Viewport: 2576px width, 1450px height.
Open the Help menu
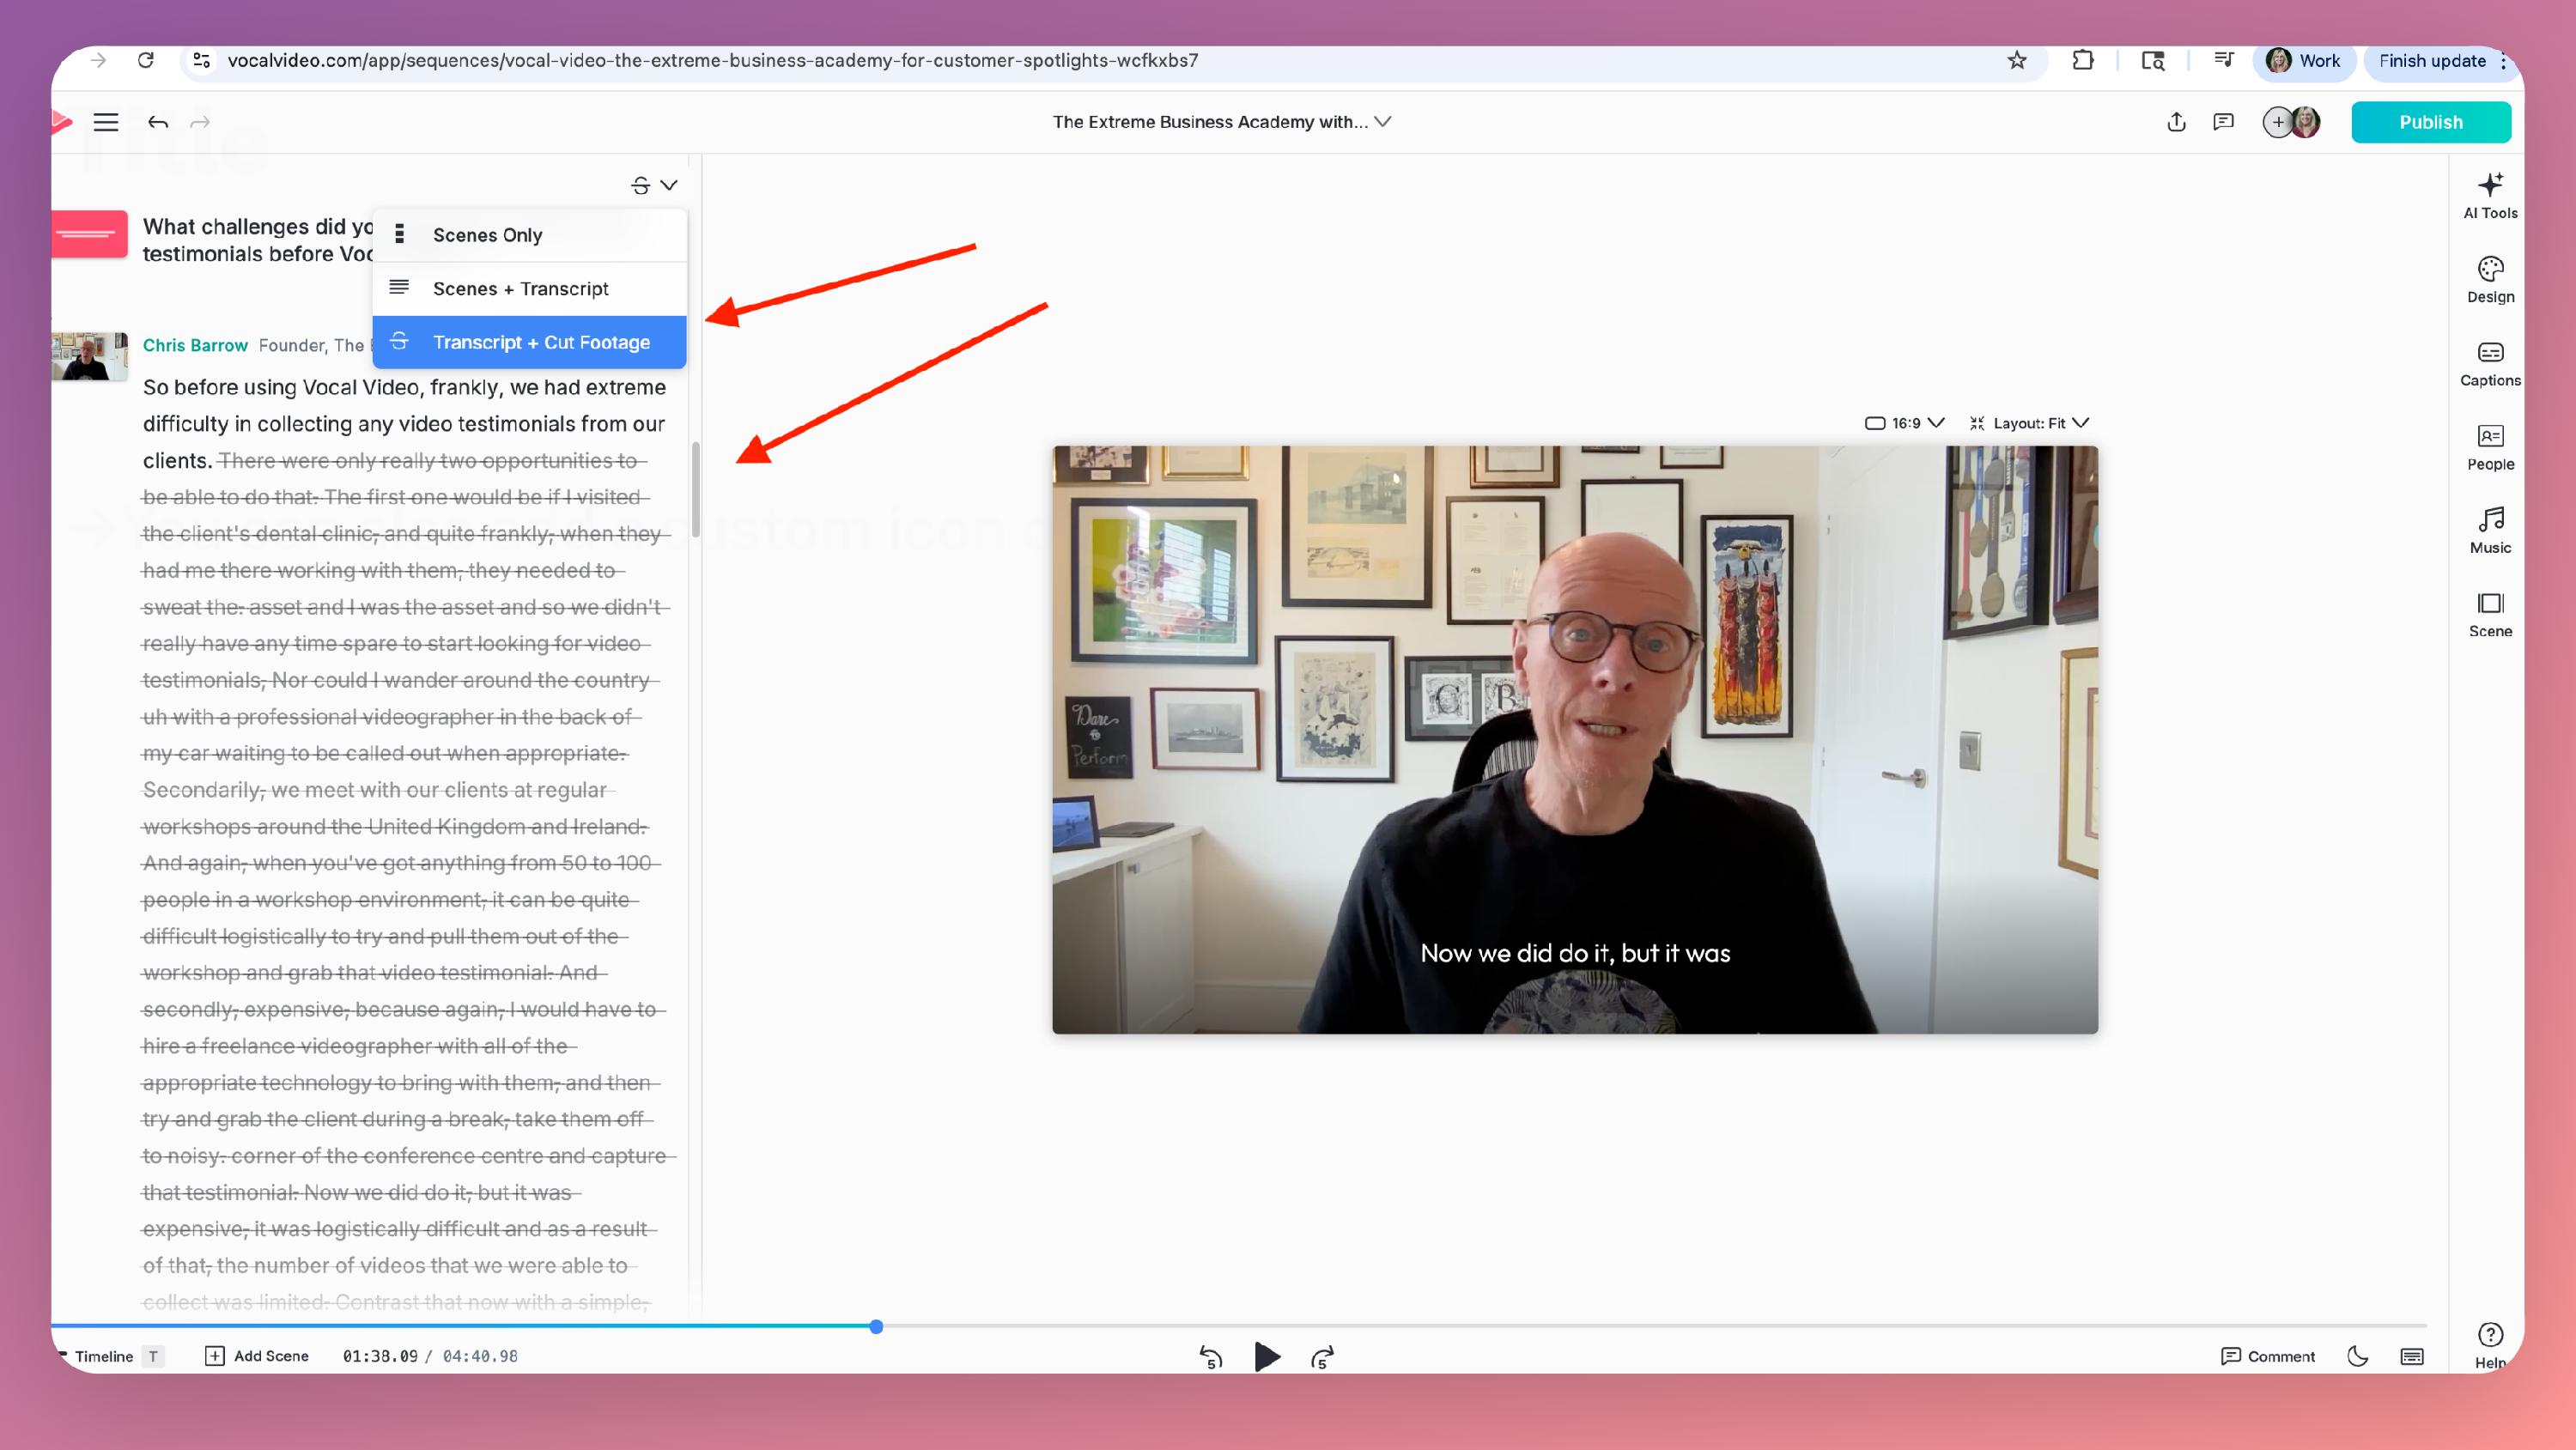point(2490,1345)
